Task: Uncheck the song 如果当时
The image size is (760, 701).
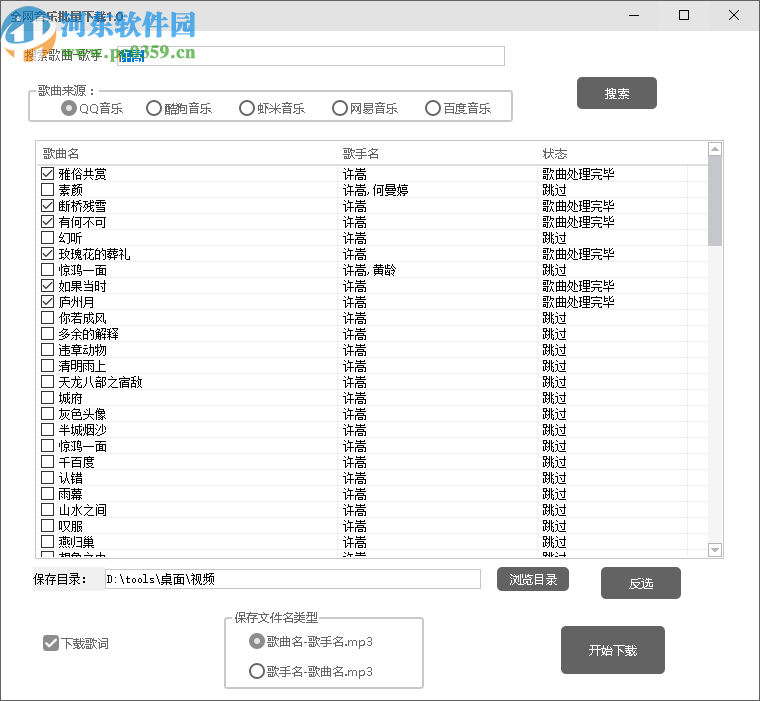Action: (48, 286)
